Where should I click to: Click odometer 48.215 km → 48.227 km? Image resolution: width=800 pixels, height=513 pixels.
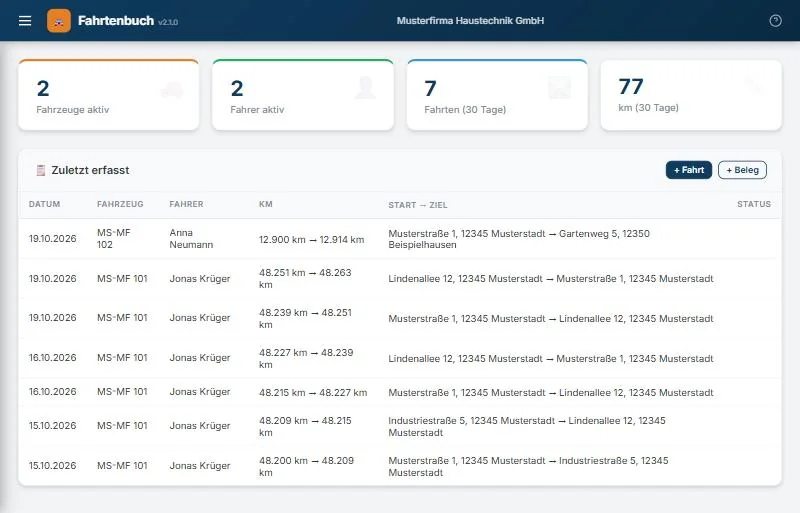[313, 393]
